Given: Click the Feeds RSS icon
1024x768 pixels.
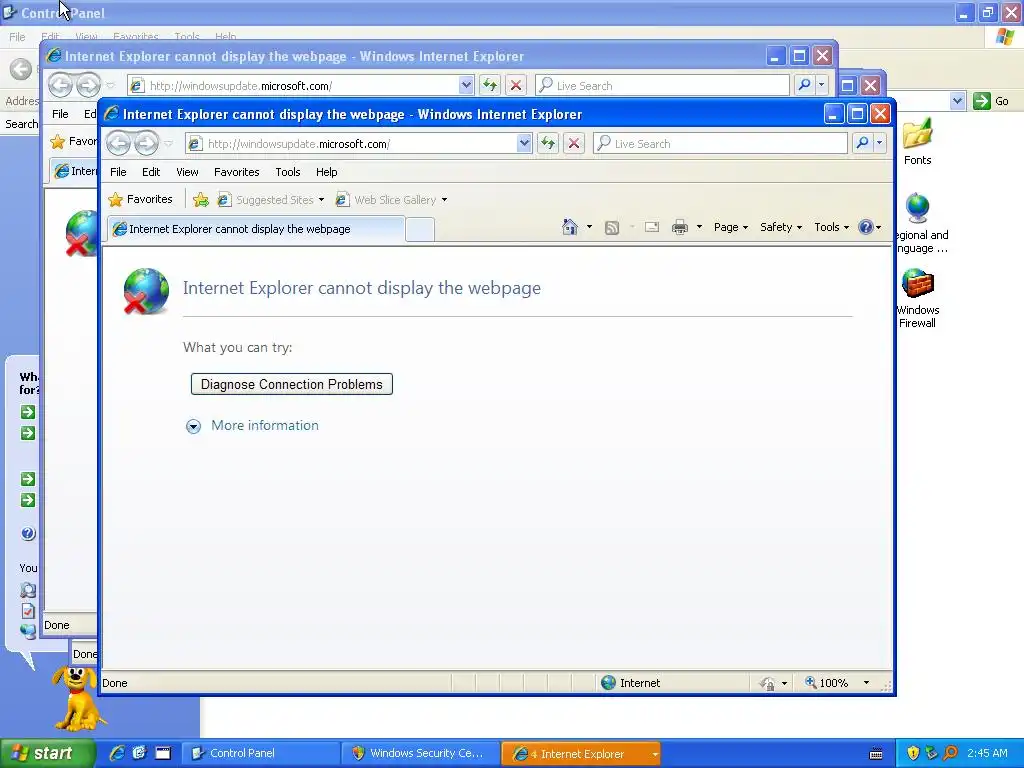Looking at the screenshot, I should pos(611,227).
